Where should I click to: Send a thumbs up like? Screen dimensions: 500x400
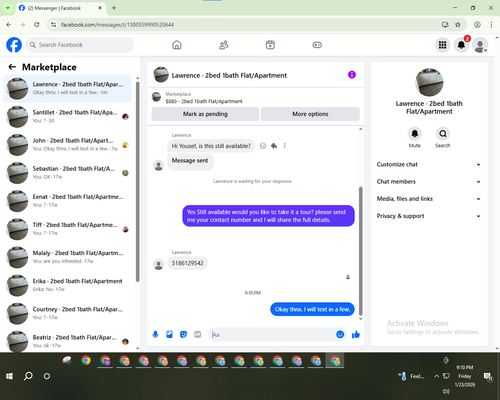coord(356,334)
